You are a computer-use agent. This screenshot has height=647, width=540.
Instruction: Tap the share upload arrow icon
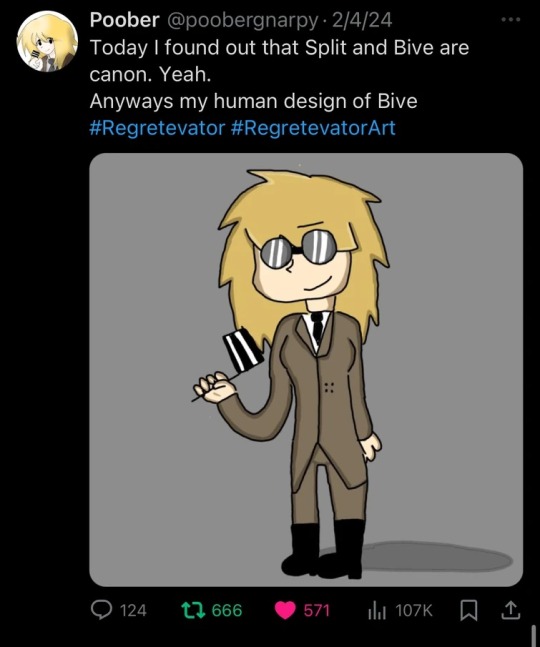(x=510, y=610)
